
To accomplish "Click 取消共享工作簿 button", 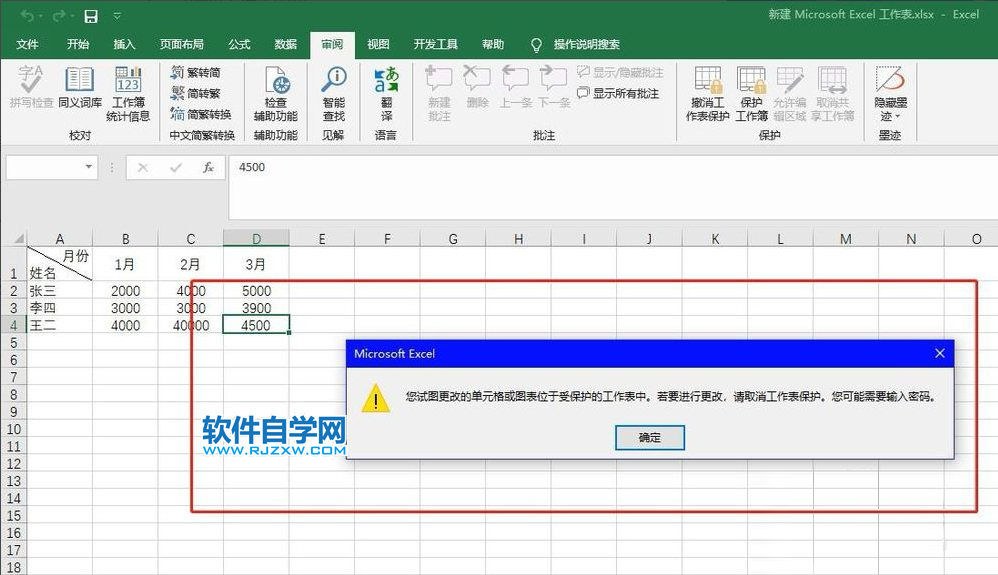I will point(833,94).
